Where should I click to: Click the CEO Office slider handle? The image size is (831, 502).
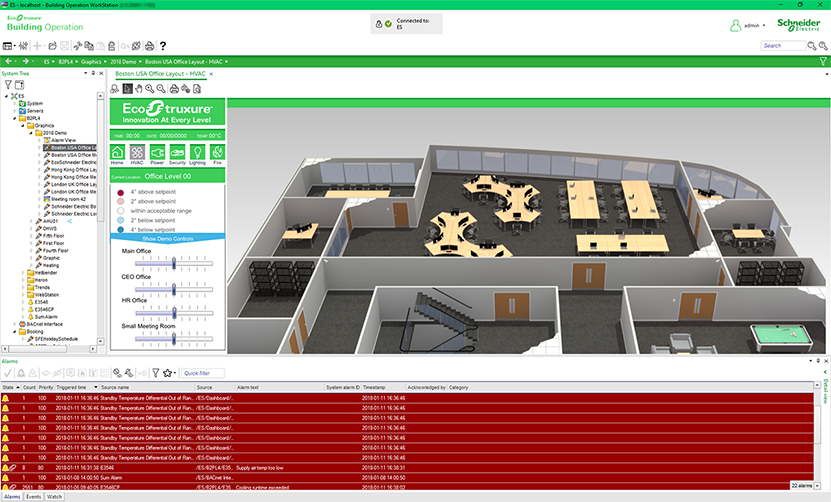[x=174, y=289]
